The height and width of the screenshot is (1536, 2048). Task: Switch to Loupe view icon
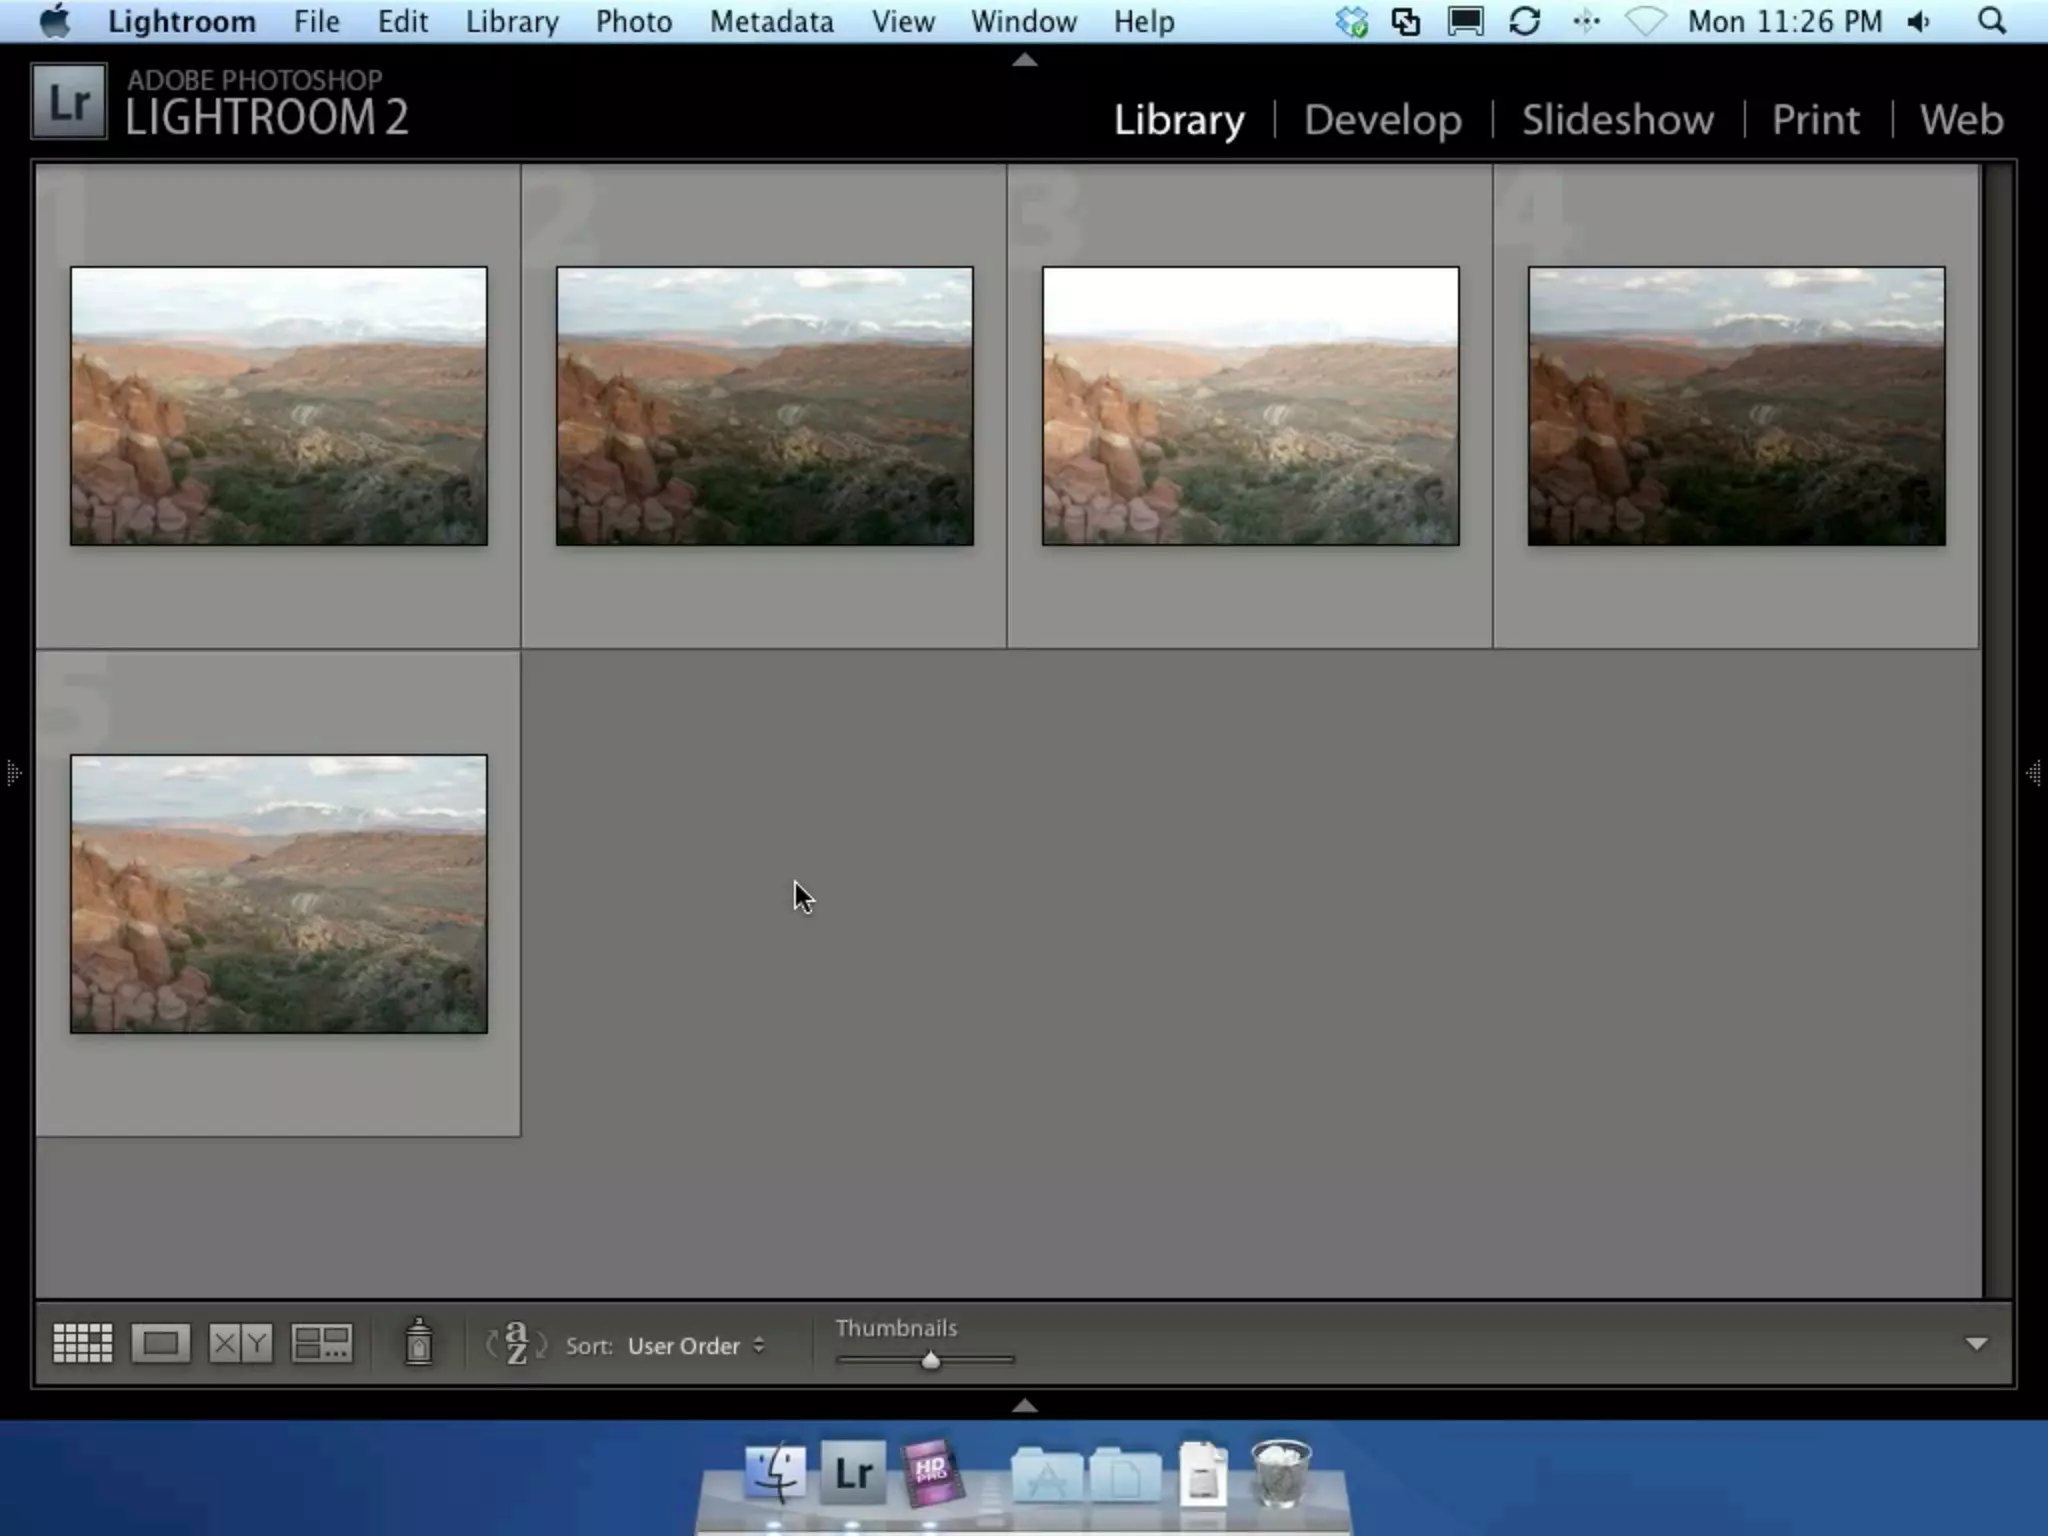tap(160, 1343)
